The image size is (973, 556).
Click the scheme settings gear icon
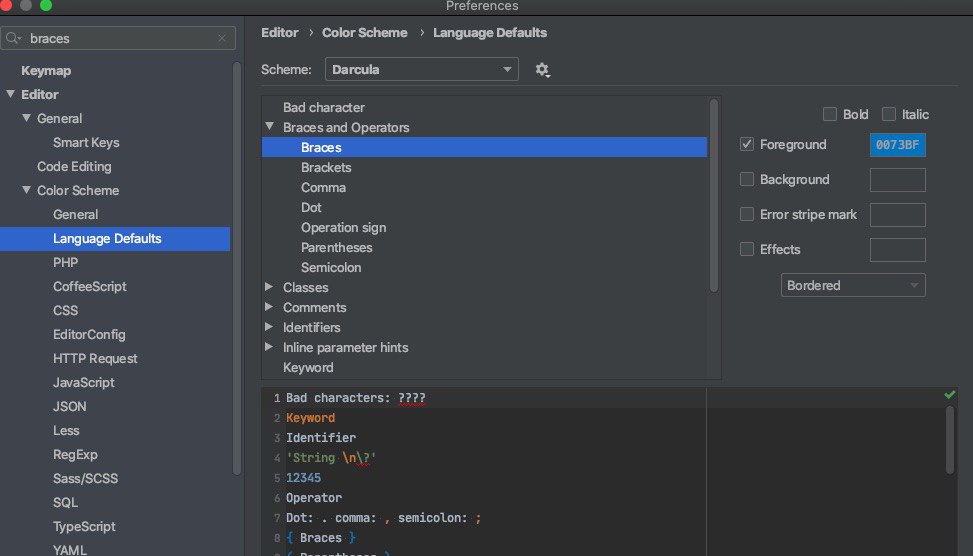(x=542, y=70)
